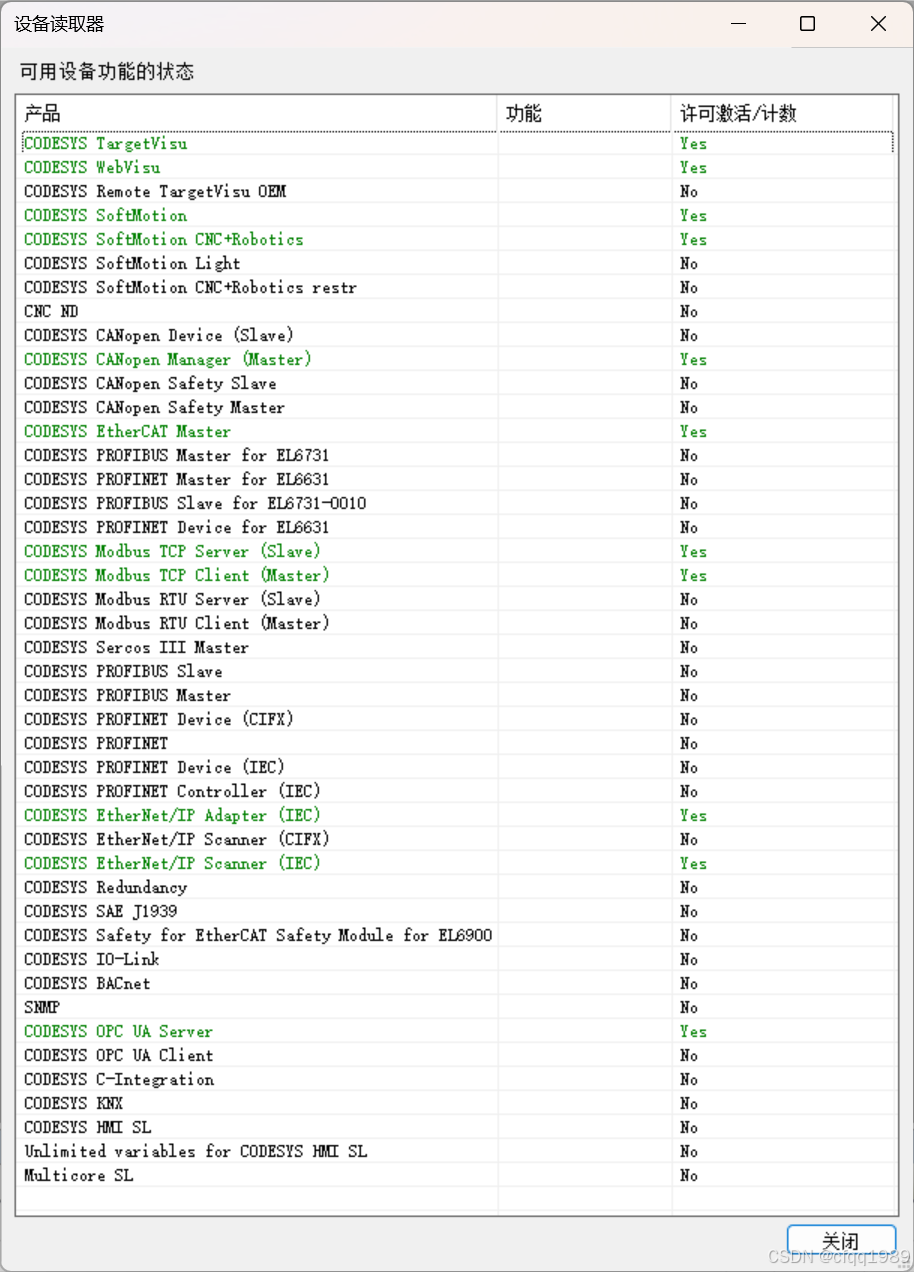Select the CODESYS KNX row
The height and width of the screenshot is (1272, 914).
(457, 1103)
